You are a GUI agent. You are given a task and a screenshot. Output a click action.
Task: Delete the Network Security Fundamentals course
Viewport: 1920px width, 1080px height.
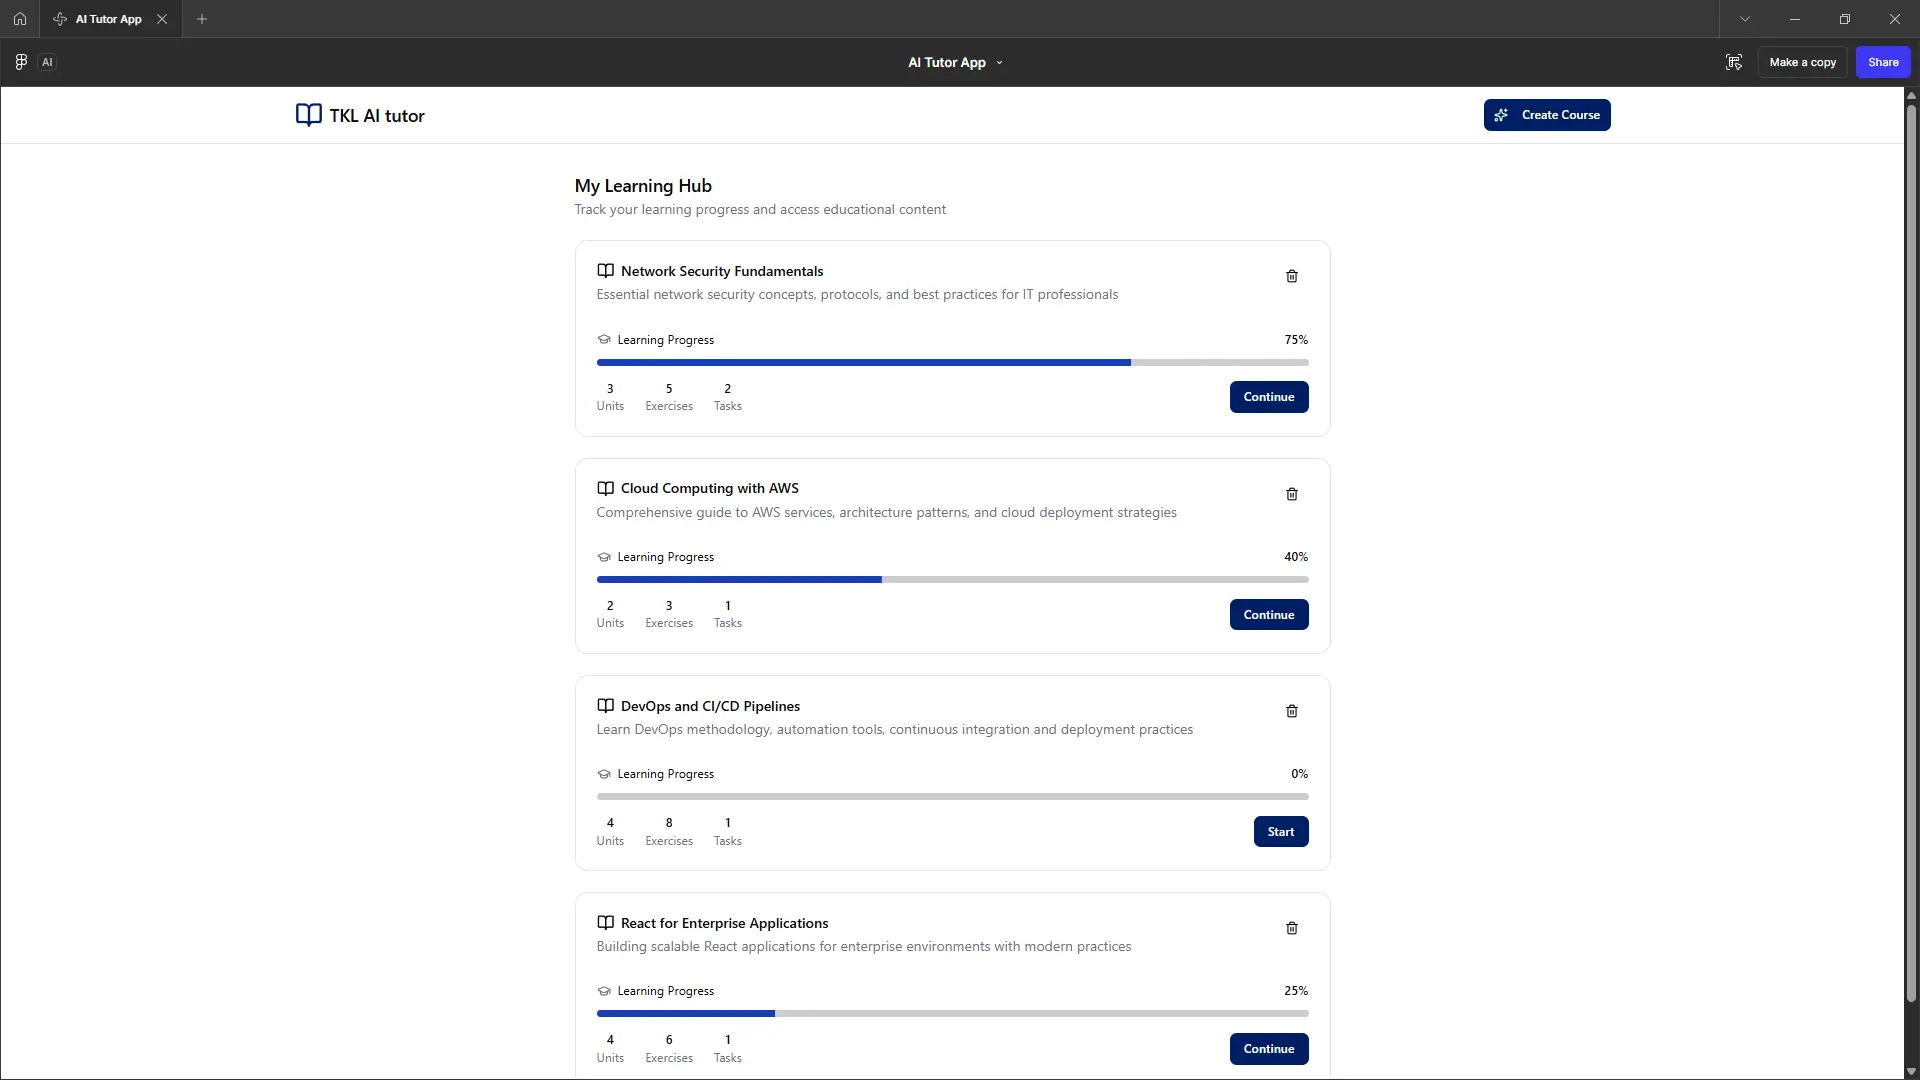pyautogui.click(x=1291, y=276)
